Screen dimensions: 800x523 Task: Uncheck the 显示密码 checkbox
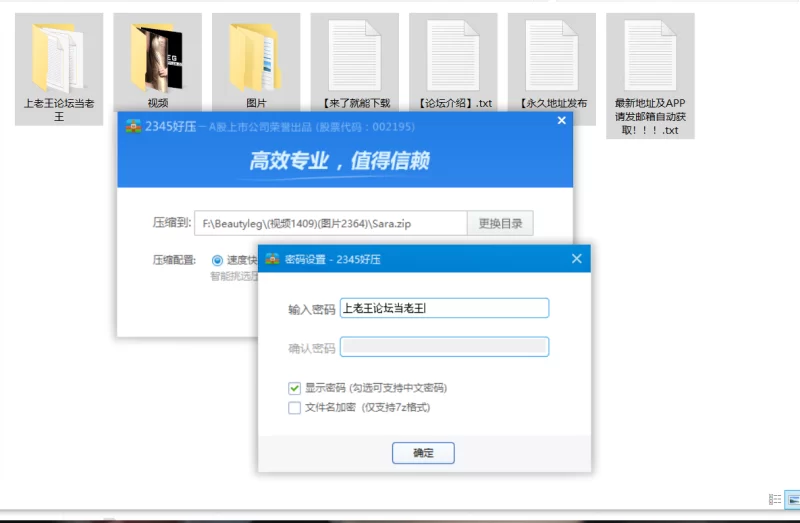294,388
